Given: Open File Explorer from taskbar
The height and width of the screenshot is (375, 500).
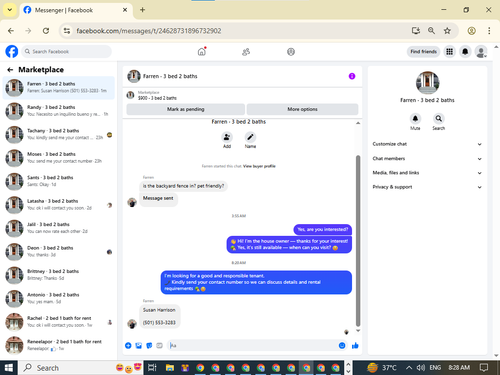Looking at the screenshot, I should pyautogui.click(x=170, y=368).
